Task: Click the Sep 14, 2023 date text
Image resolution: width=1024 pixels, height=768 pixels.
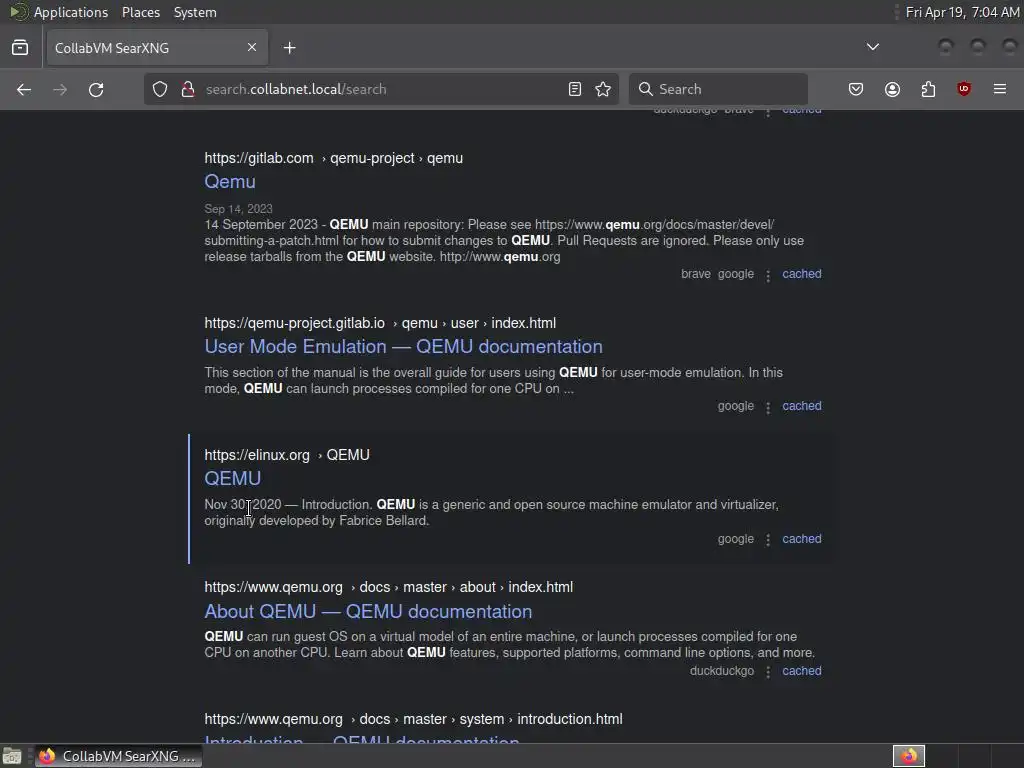Action: (x=238, y=209)
